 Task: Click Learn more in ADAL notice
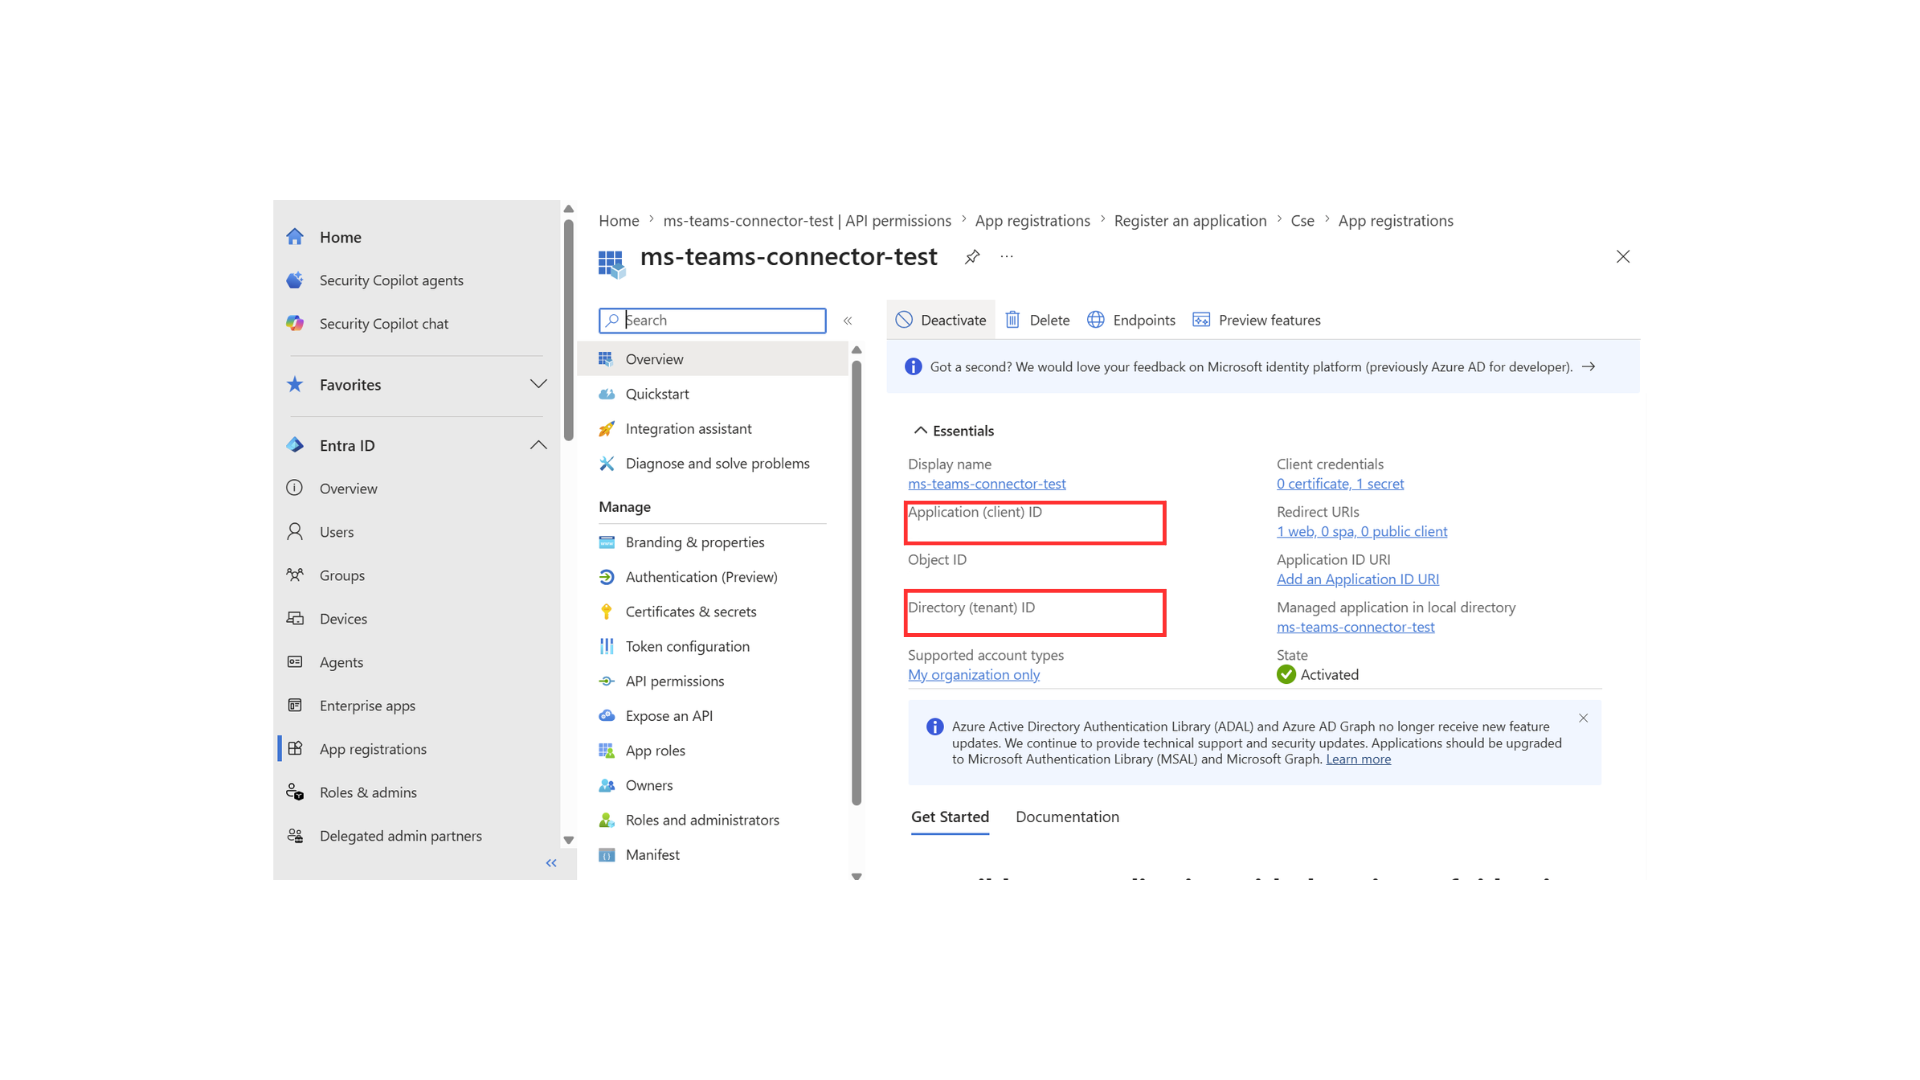click(1358, 760)
